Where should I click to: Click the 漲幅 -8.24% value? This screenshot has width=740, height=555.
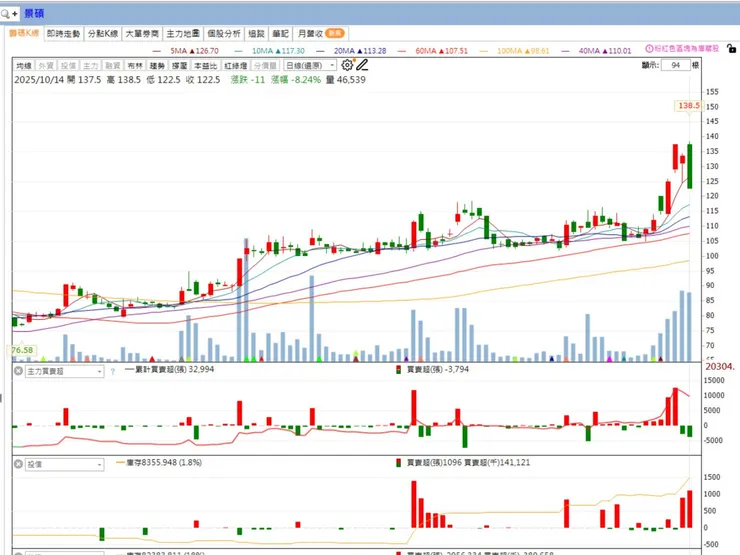click(296, 80)
